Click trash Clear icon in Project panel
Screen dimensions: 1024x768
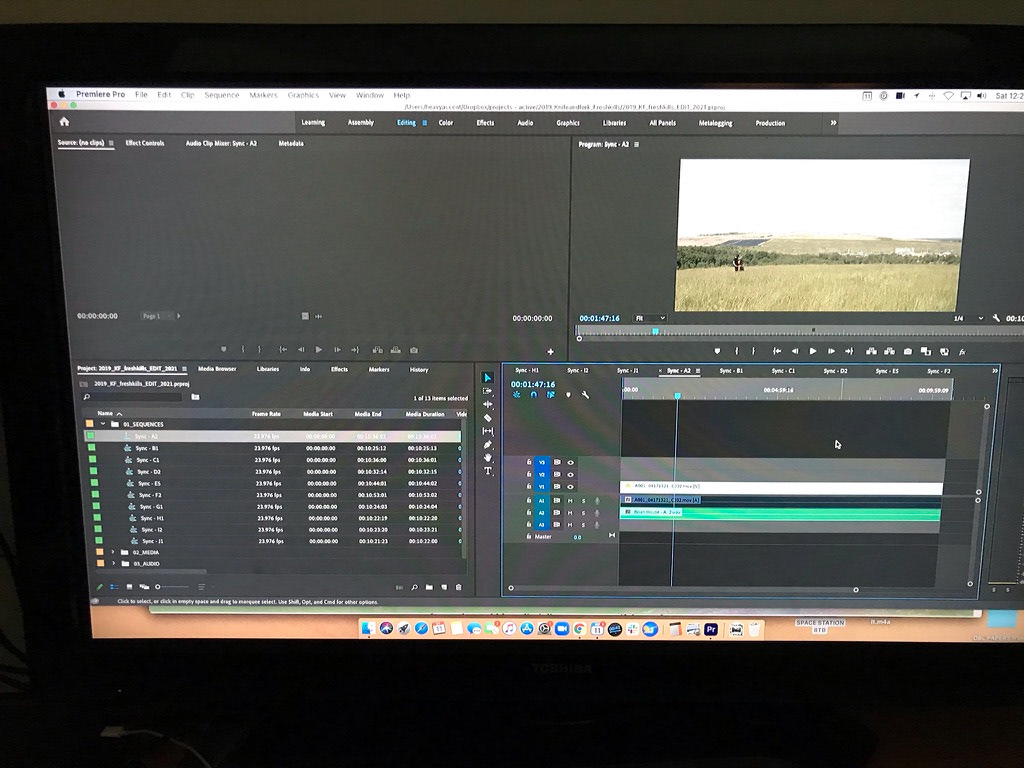coord(458,587)
